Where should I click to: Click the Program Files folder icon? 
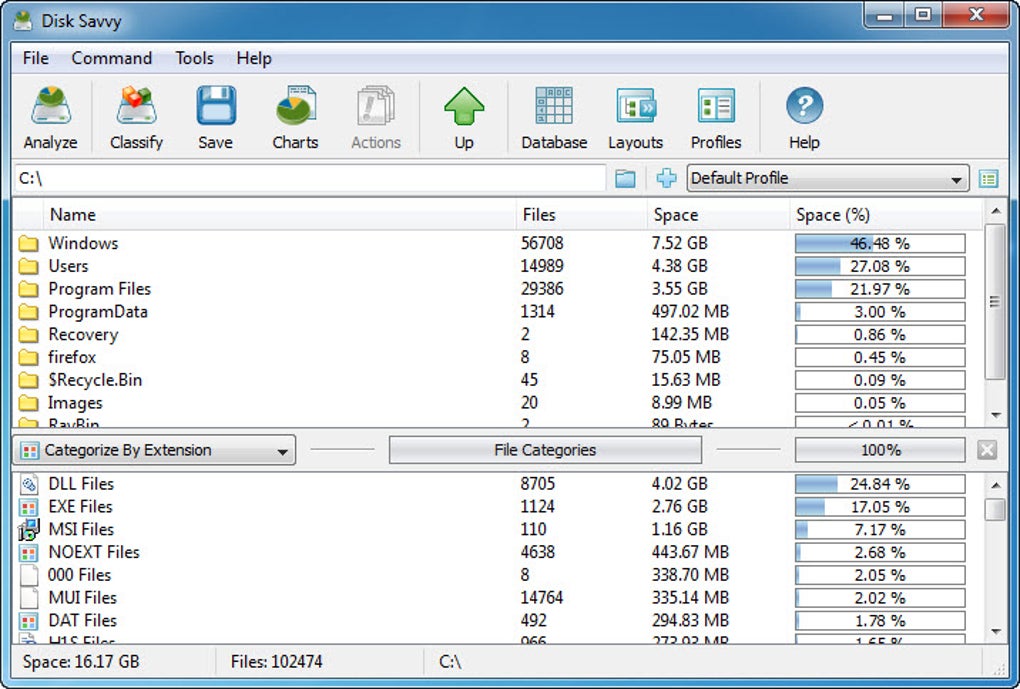[x=28, y=290]
